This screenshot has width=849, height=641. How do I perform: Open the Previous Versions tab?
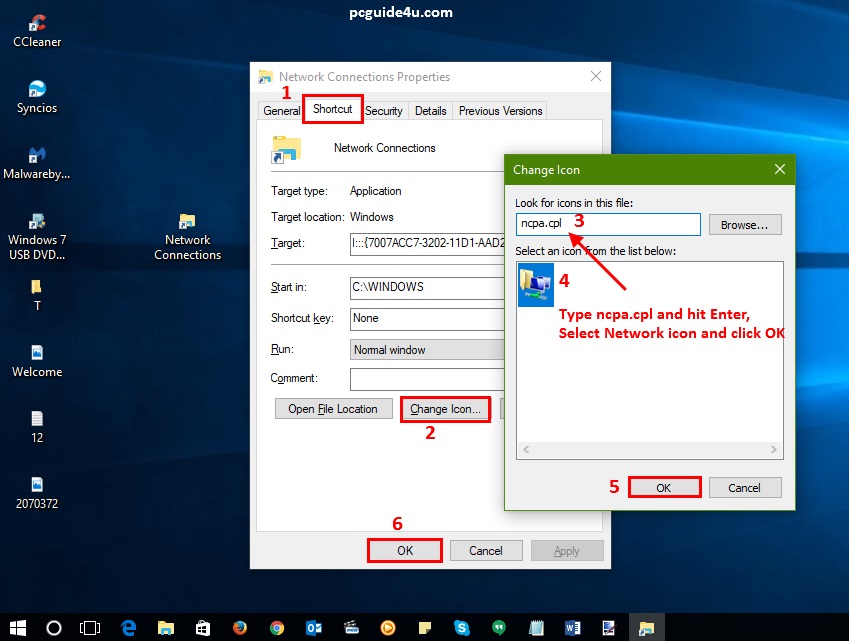point(500,111)
